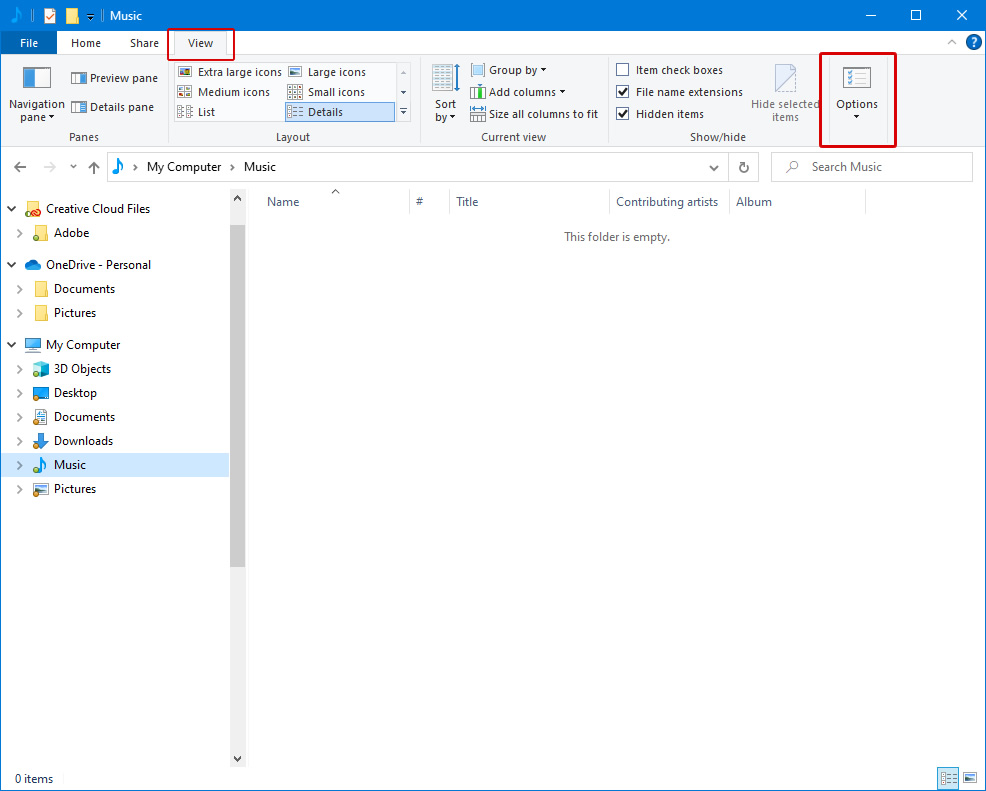This screenshot has height=791, width=986.
Task: Click the New folder quick access icon
Action: pos(72,16)
